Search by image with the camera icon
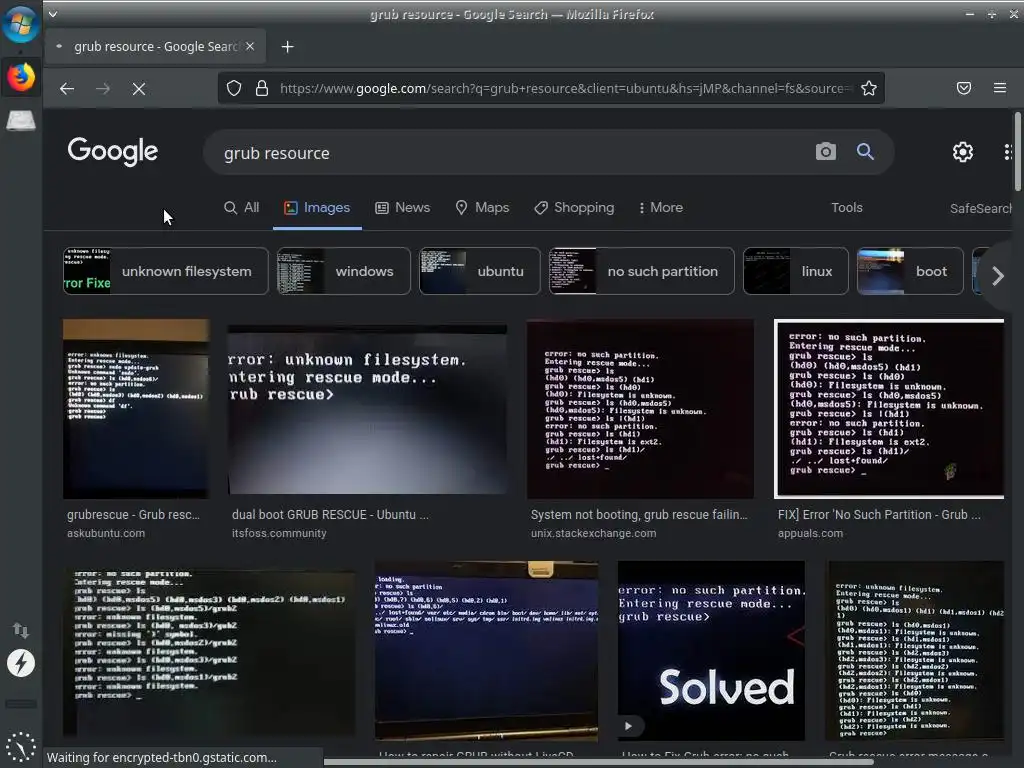This screenshot has height=768, width=1024. 825,152
